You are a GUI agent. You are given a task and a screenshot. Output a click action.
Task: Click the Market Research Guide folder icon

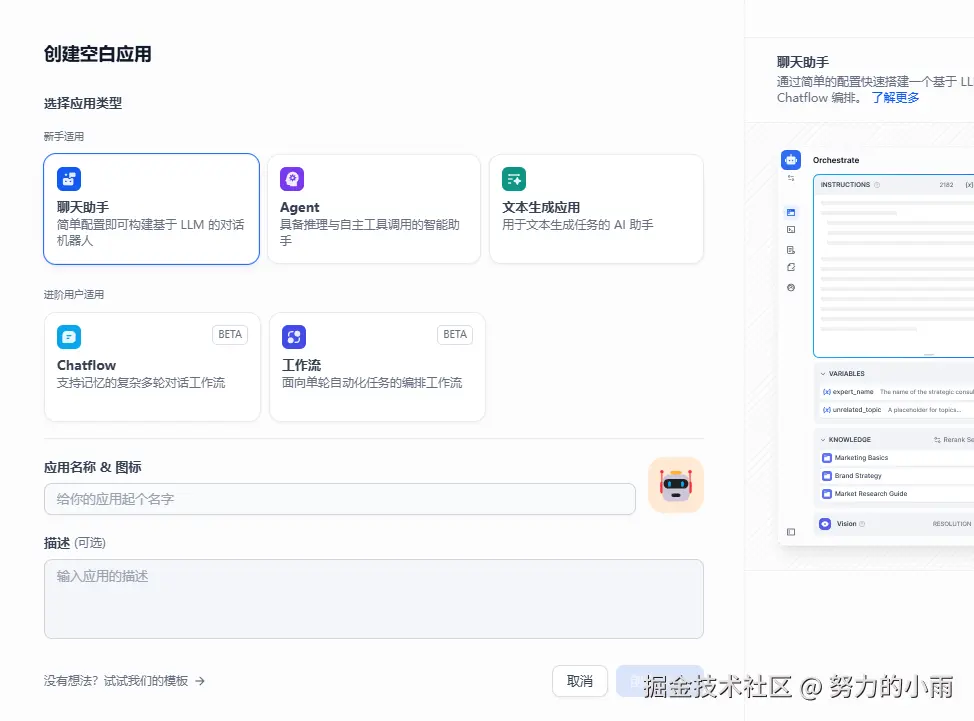pos(827,494)
